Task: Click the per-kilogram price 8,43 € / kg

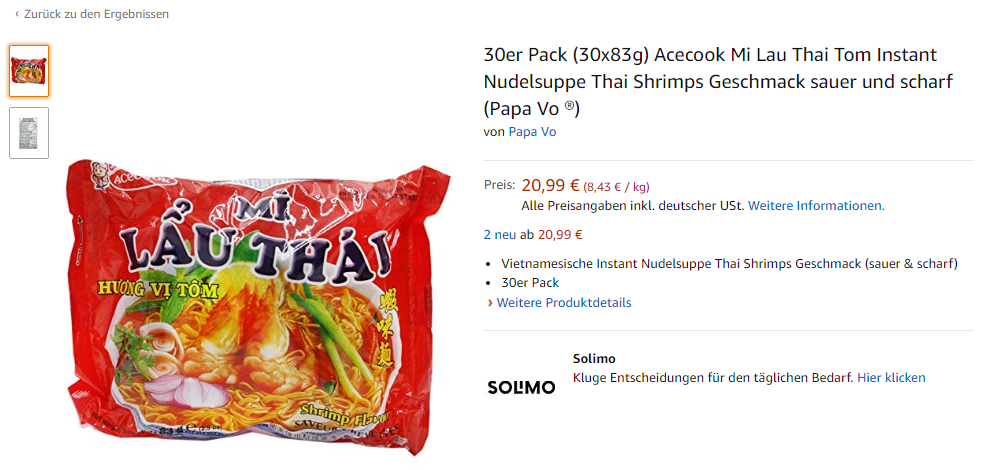Action: click(617, 186)
